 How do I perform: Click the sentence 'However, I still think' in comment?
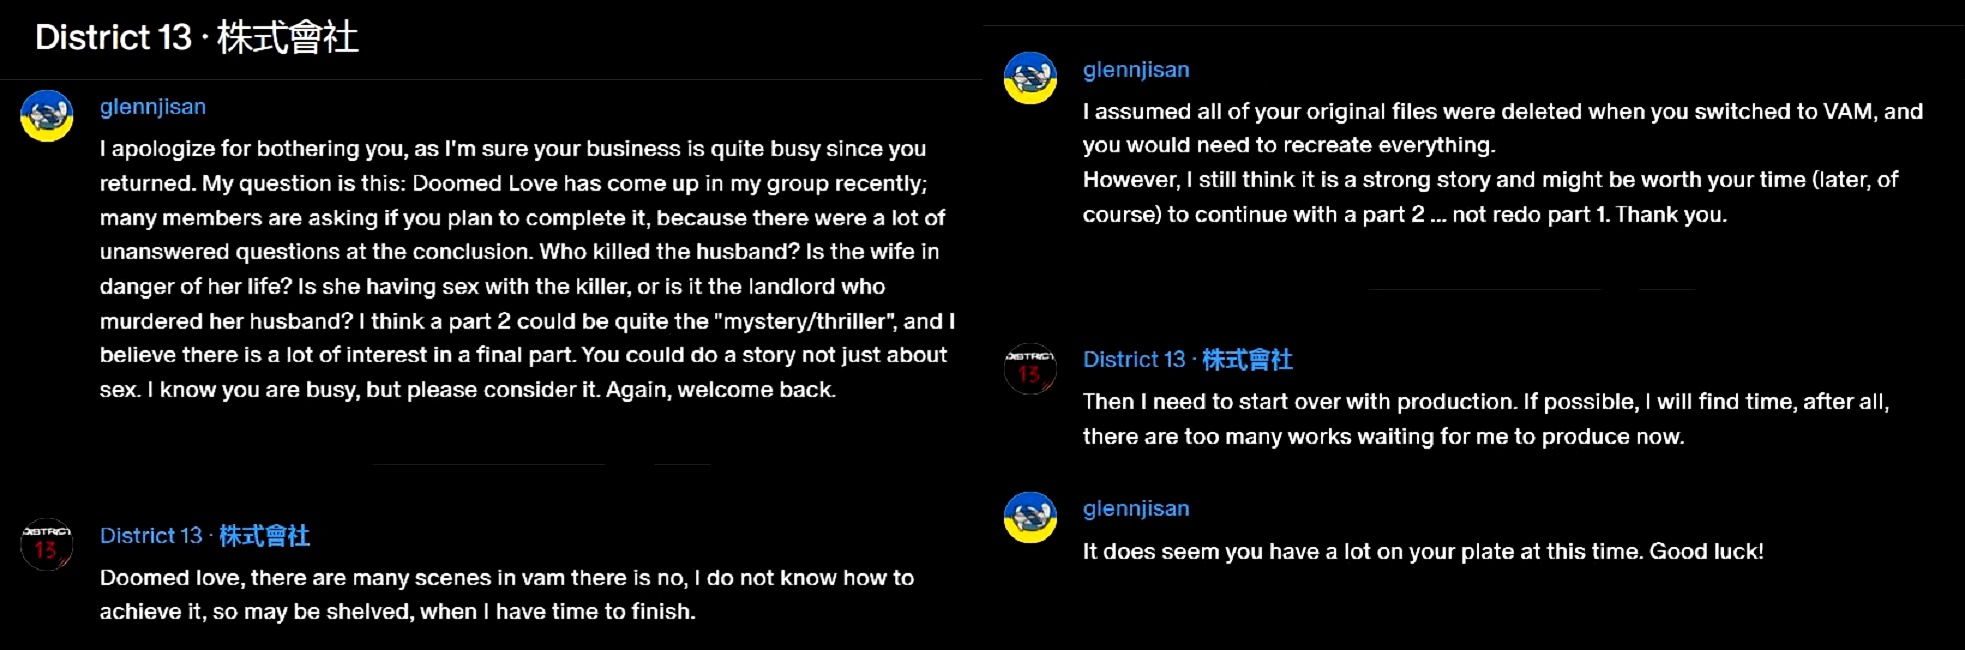click(x=1490, y=197)
